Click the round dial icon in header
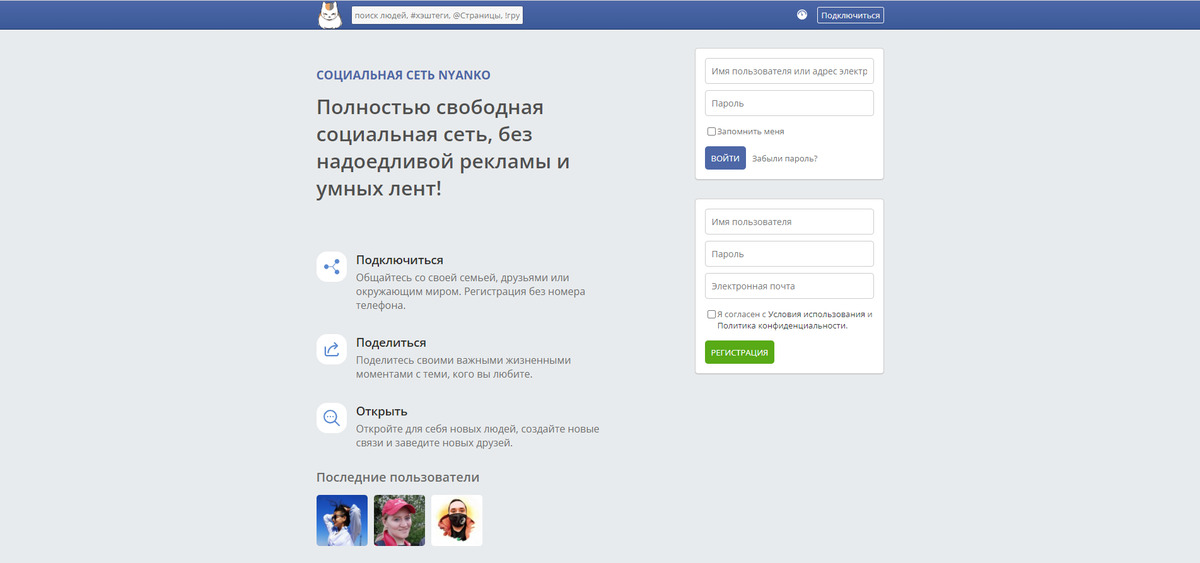Screen dimensions: 1200x563 (x=801, y=15)
